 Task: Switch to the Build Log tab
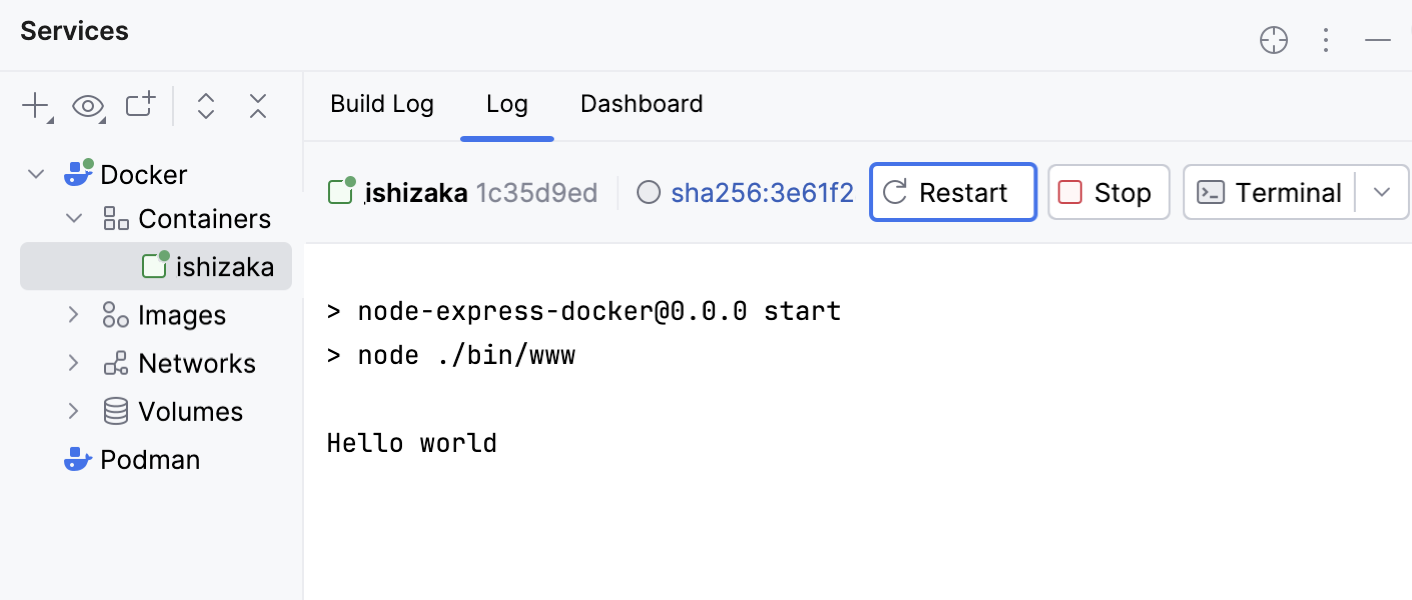point(382,104)
